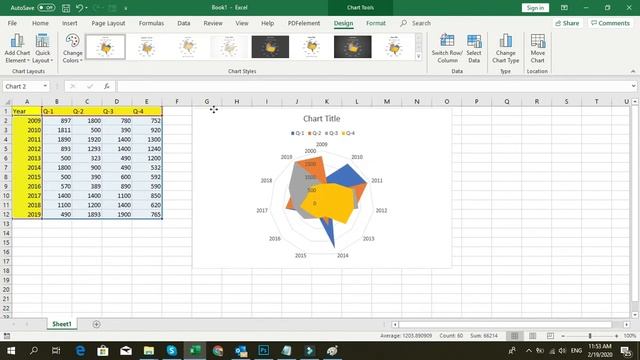640x360 pixels.
Task: Open the PDFelement tab
Action: pos(304,23)
